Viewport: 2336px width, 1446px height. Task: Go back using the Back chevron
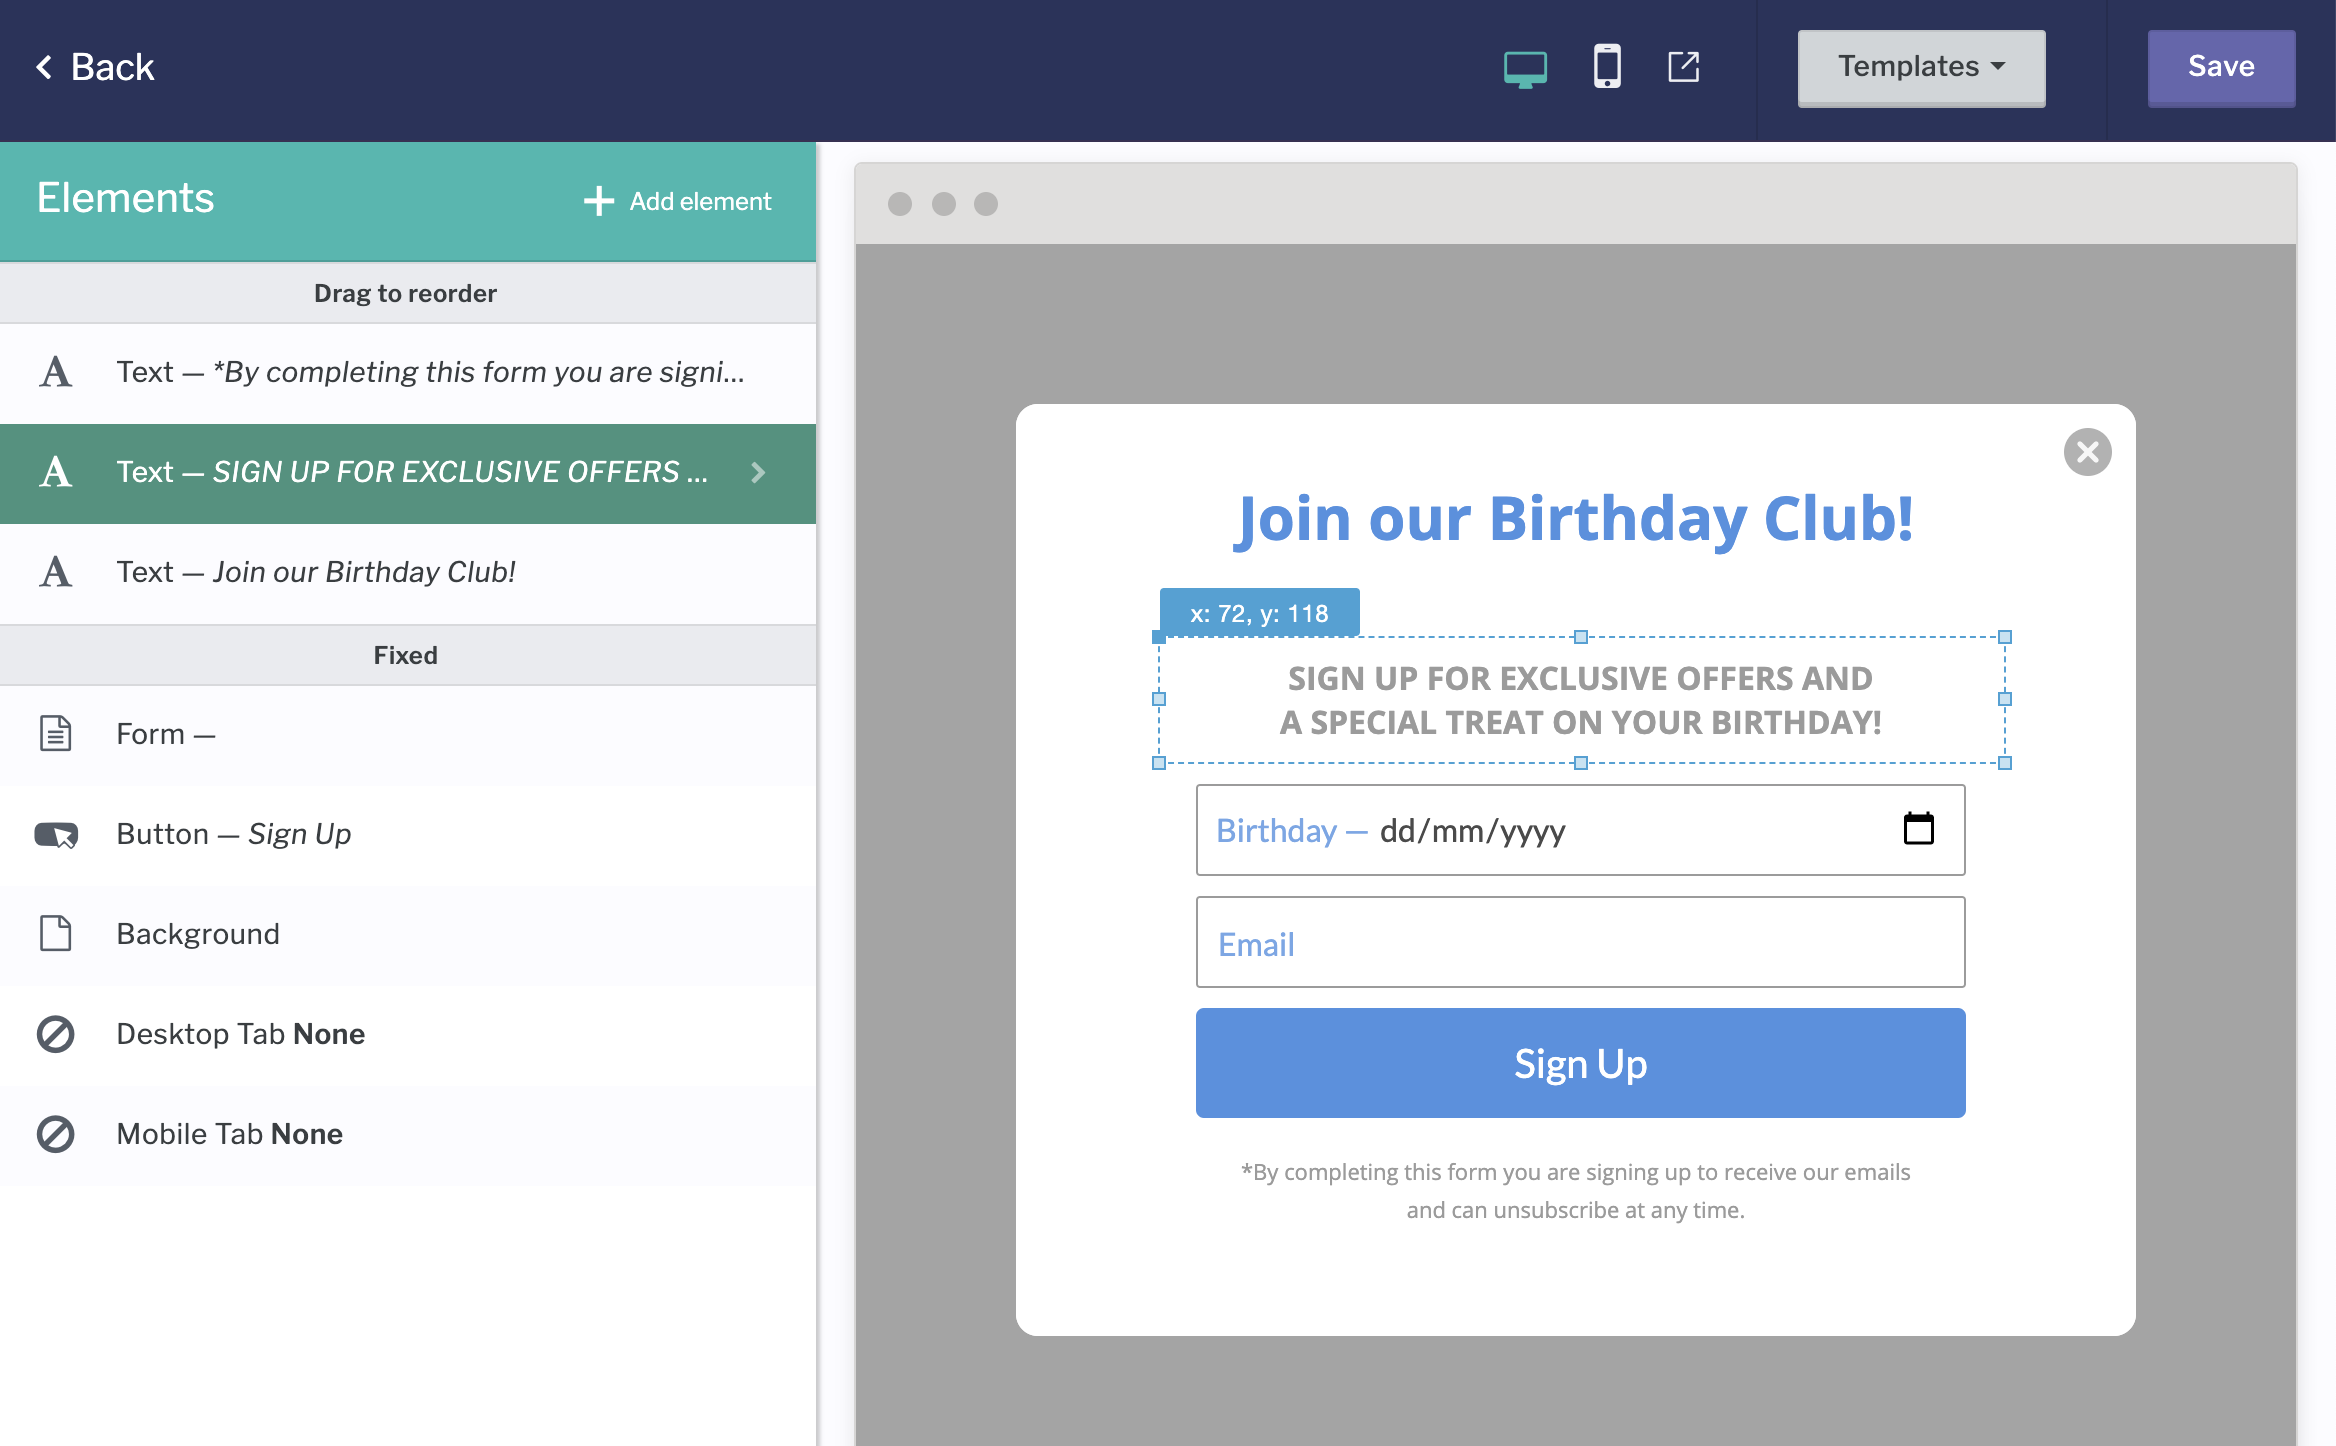[x=44, y=67]
